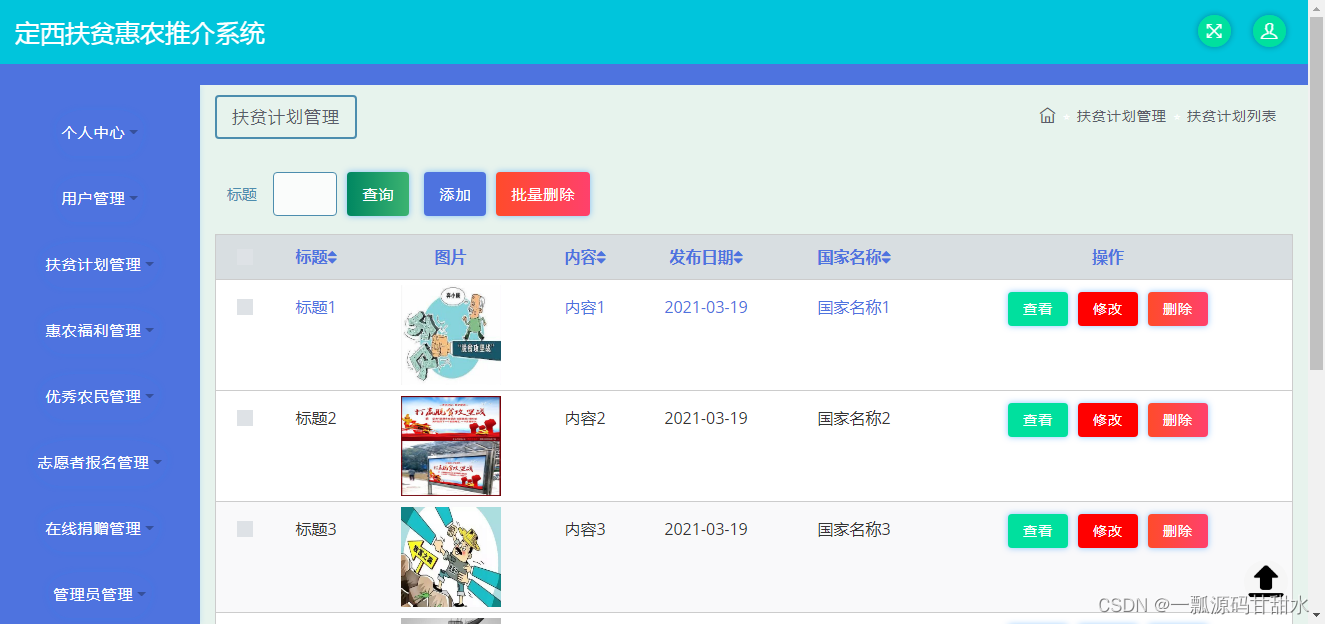The image size is (1325, 624).
Task: Focus the 标题 search input field
Action: [305, 194]
